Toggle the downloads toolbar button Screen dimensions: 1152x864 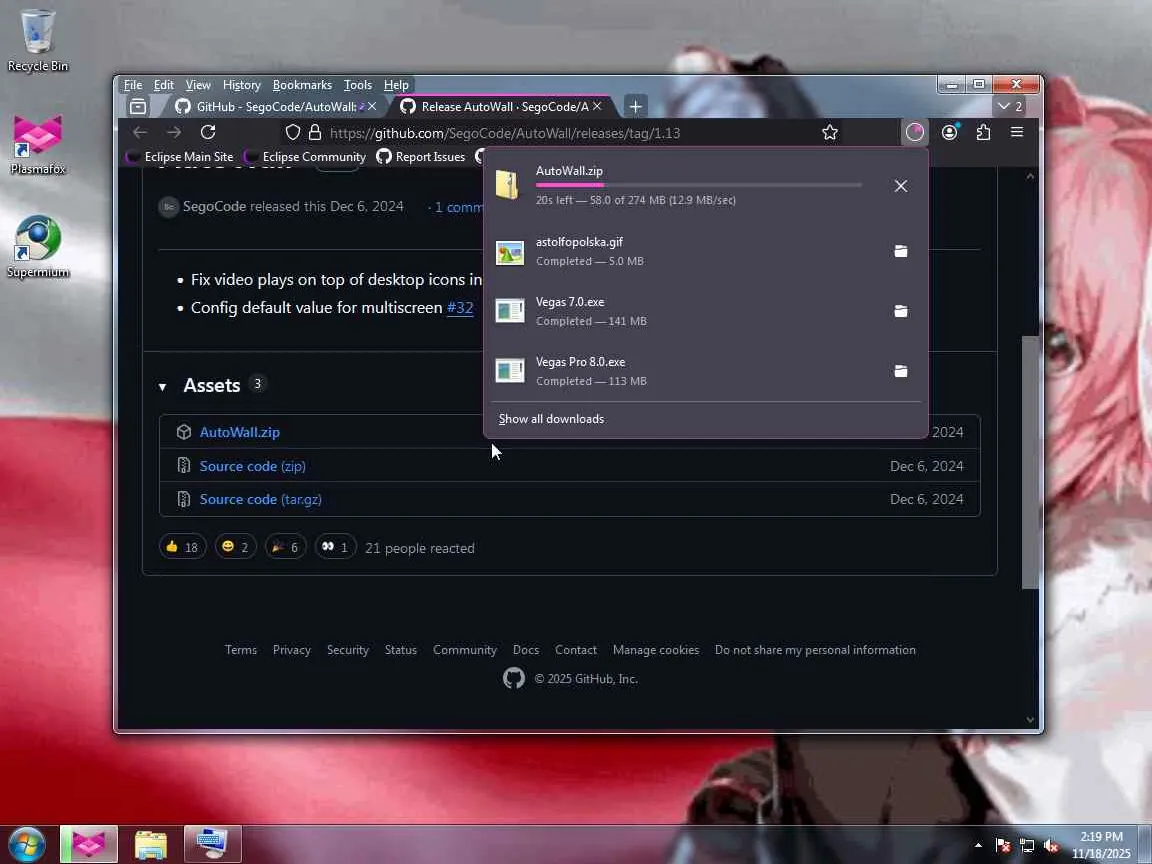tap(915, 132)
